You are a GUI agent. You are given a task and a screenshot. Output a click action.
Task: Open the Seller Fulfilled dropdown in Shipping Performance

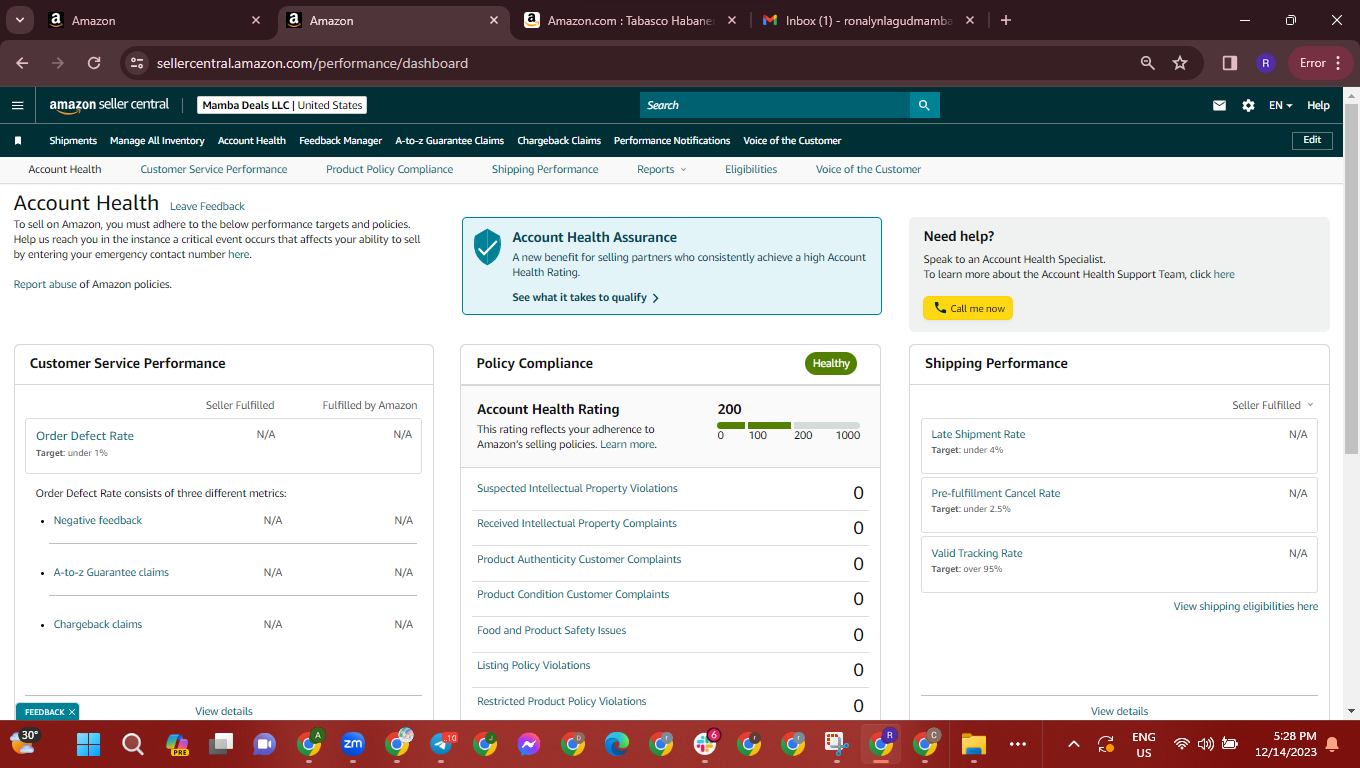click(x=1272, y=405)
